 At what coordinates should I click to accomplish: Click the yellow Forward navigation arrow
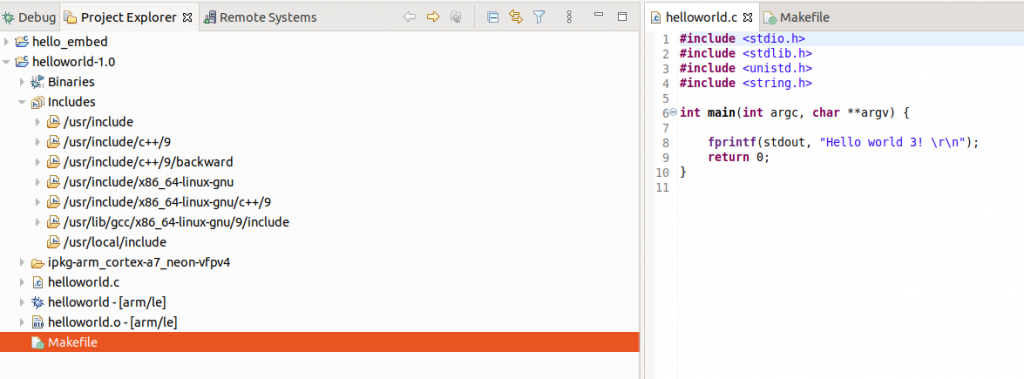pos(433,17)
